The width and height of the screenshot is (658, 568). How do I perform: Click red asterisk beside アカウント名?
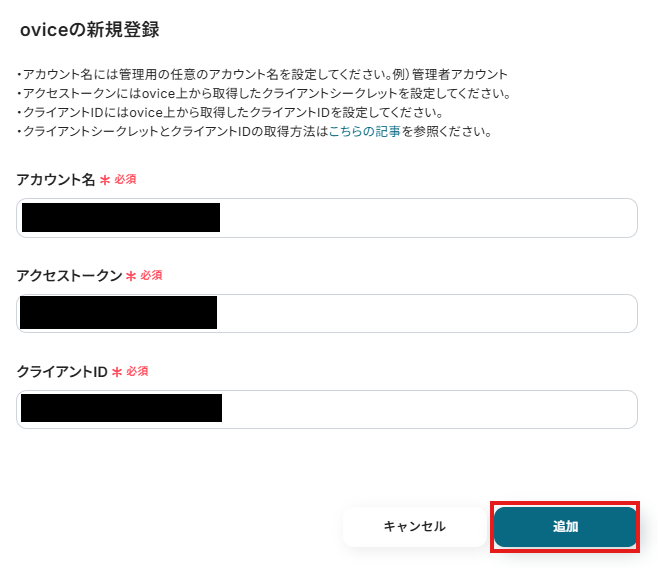(x=105, y=180)
